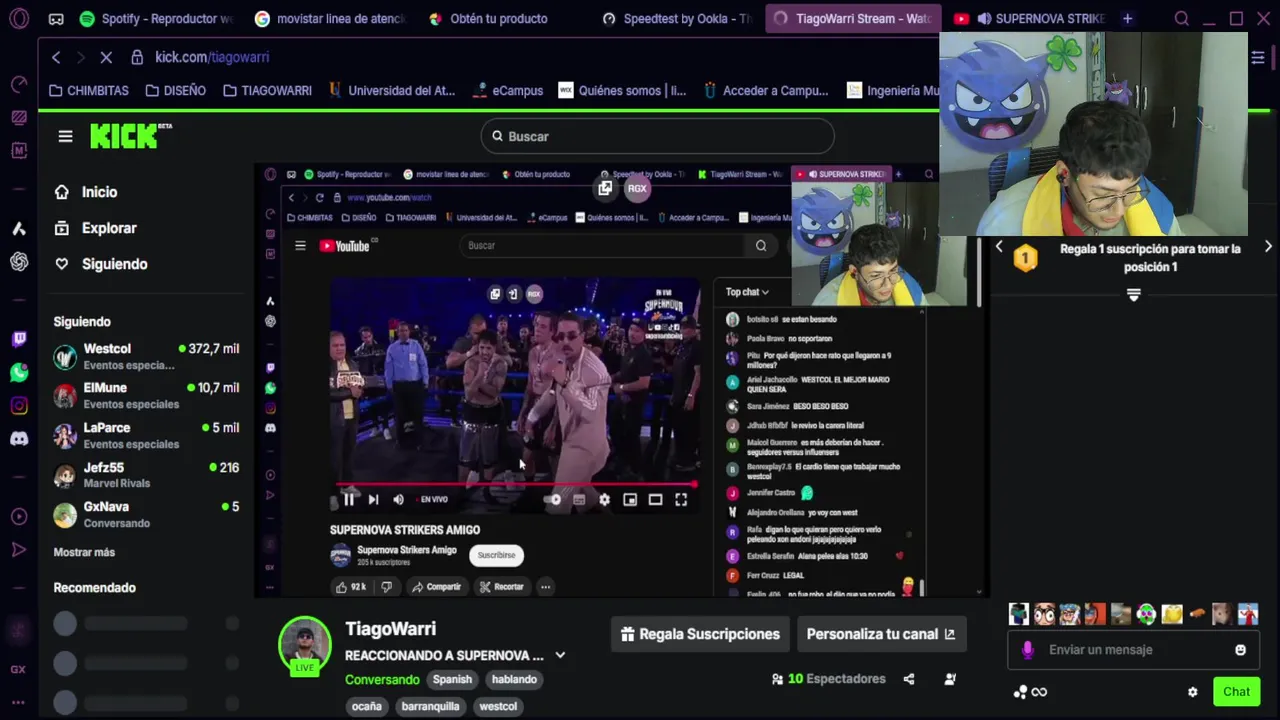1280x720 pixels.
Task: Open Jefz55 channel in Siguiendo list
Action: [x=146, y=475]
